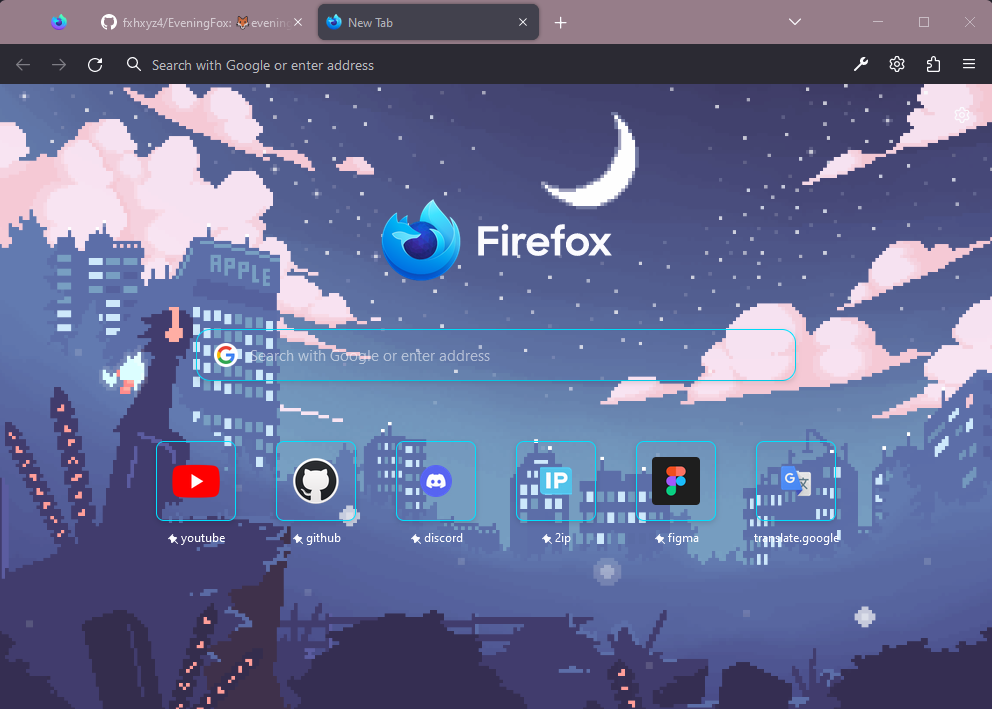Image resolution: width=992 pixels, height=709 pixels.
Task: Open the 2ip shortcut tile
Action: (556, 481)
